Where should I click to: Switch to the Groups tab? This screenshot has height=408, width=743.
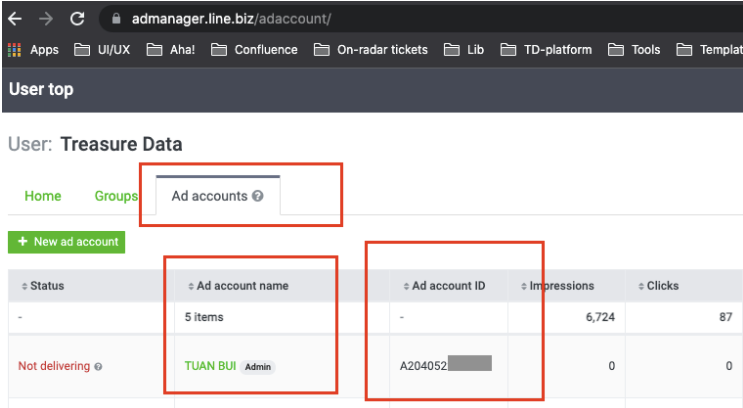pos(116,196)
